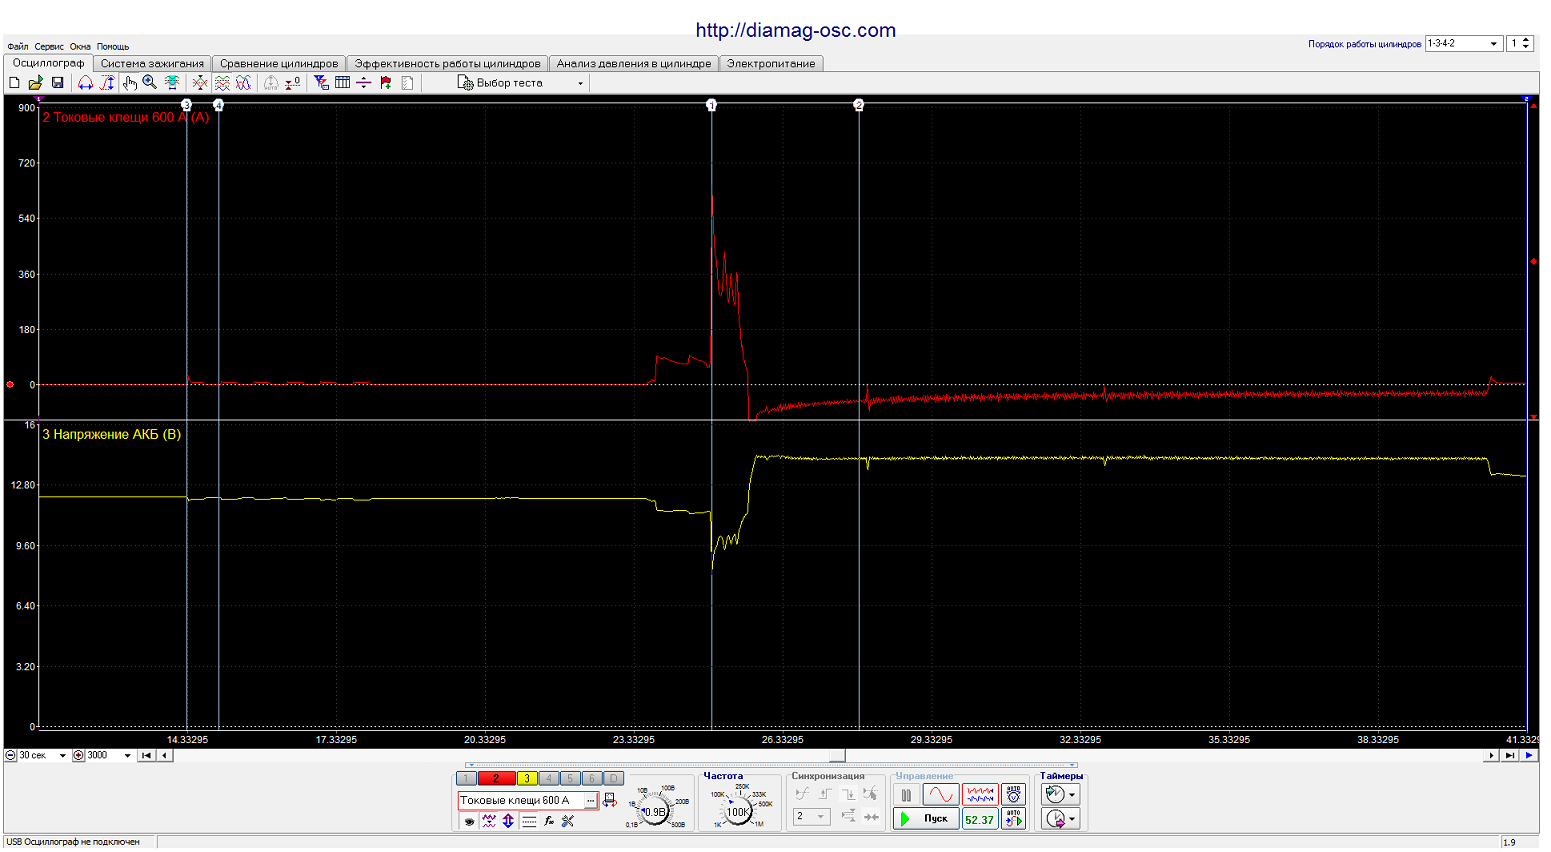Toggle channel 6 button
This screenshot has width=1551, height=852.
(x=592, y=778)
